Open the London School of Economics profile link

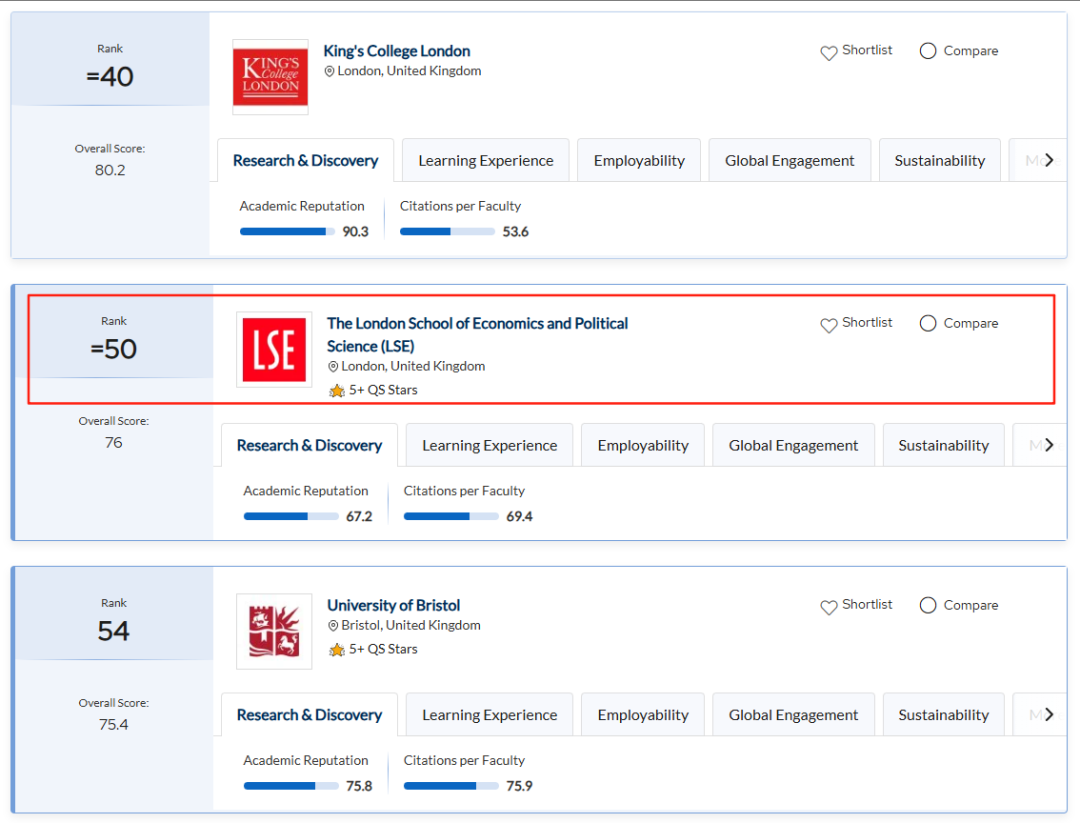pyautogui.click(x=477, y=335)
